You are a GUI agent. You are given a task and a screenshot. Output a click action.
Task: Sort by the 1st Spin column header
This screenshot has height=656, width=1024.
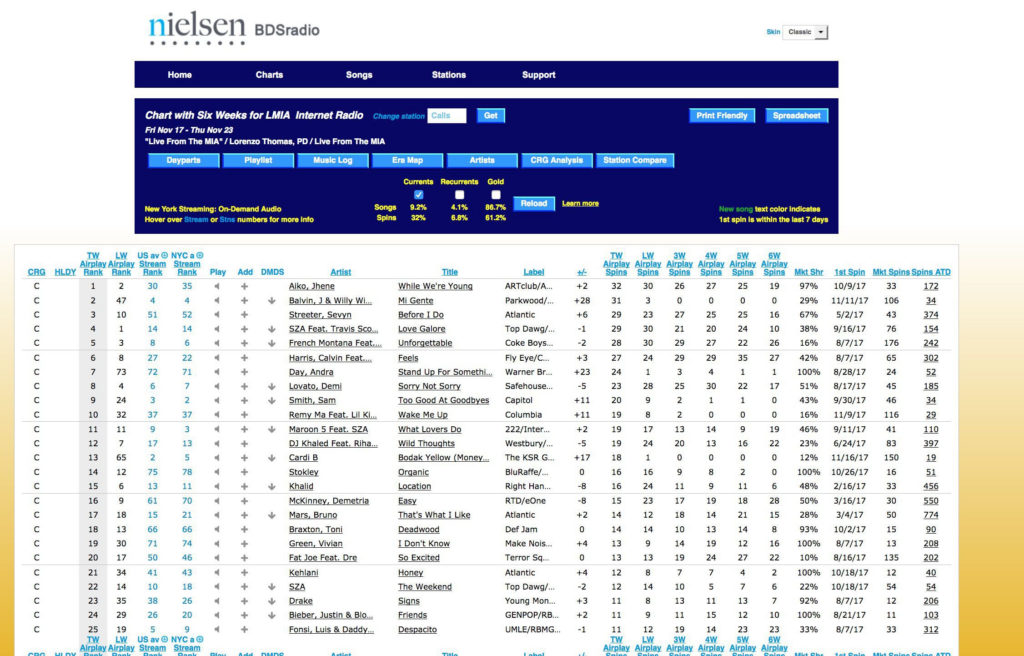coord(850,272)
